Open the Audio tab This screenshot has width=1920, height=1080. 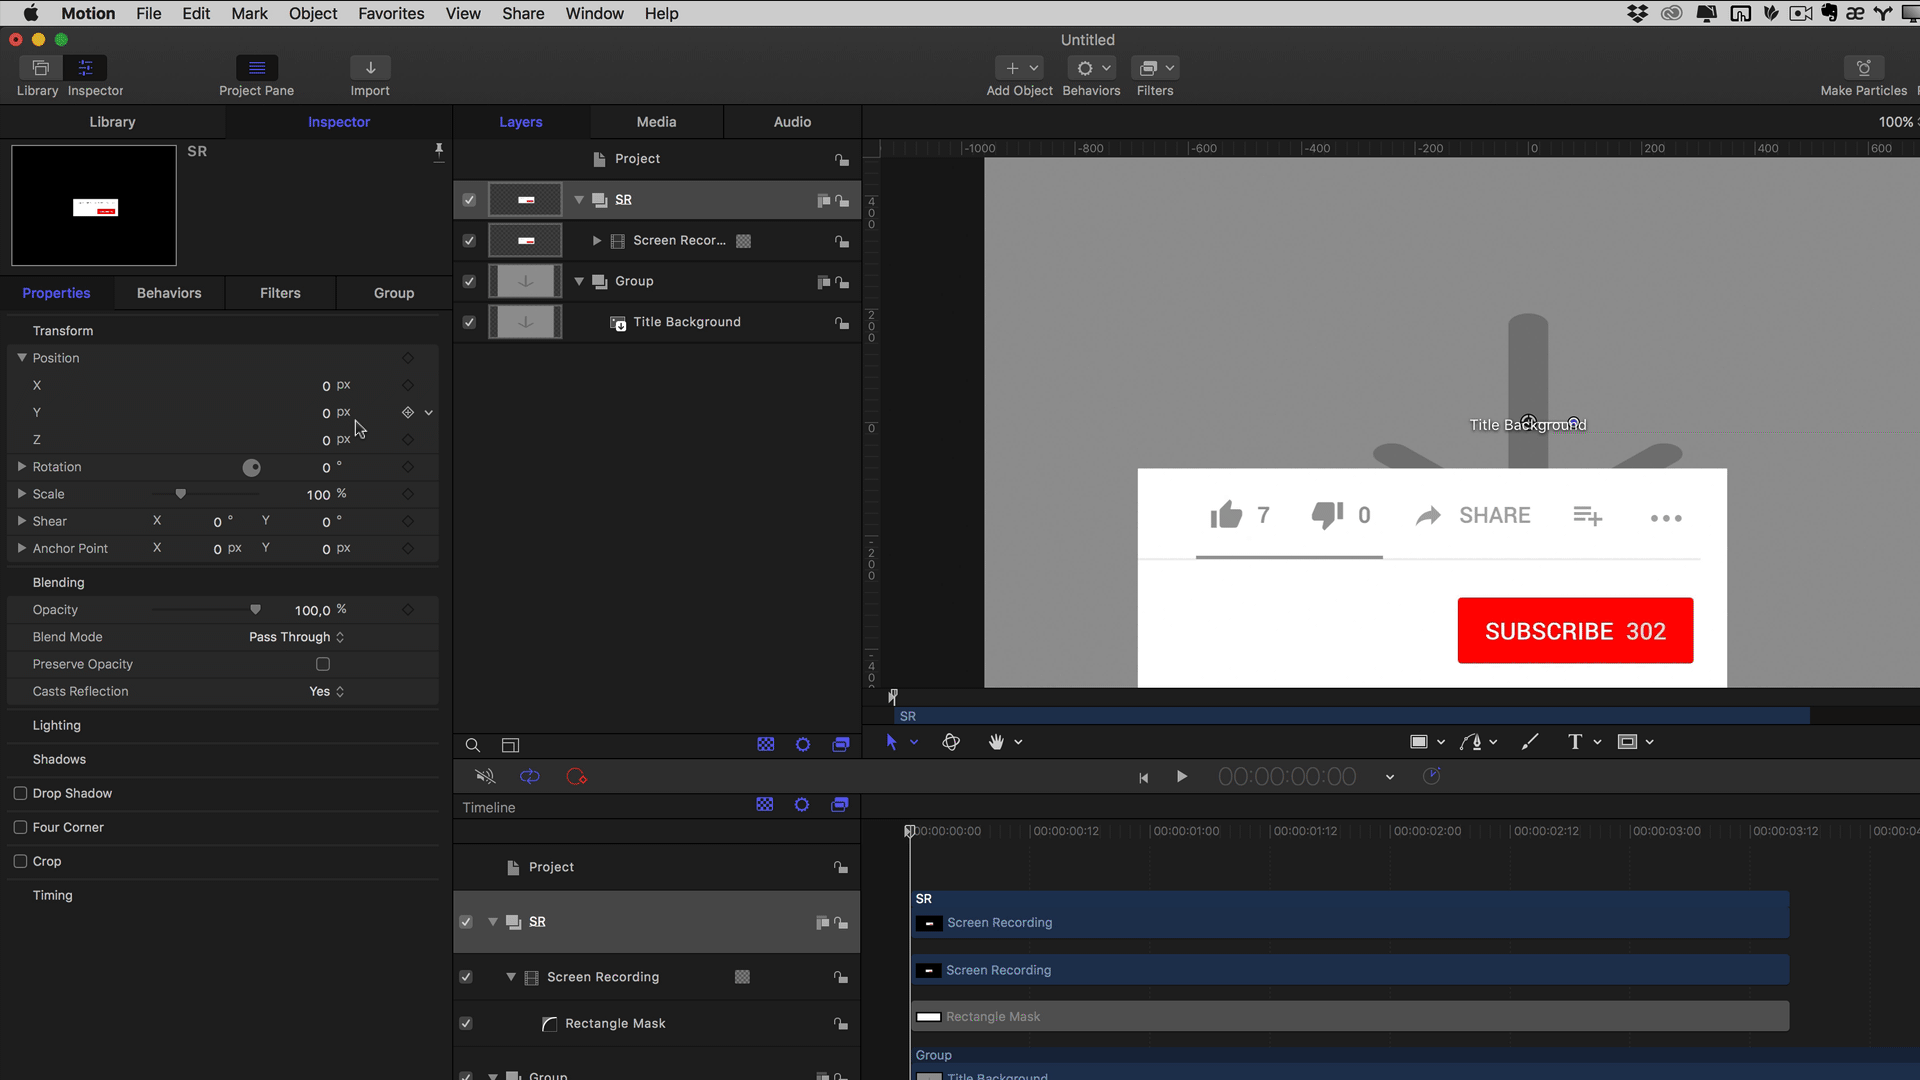792,122
